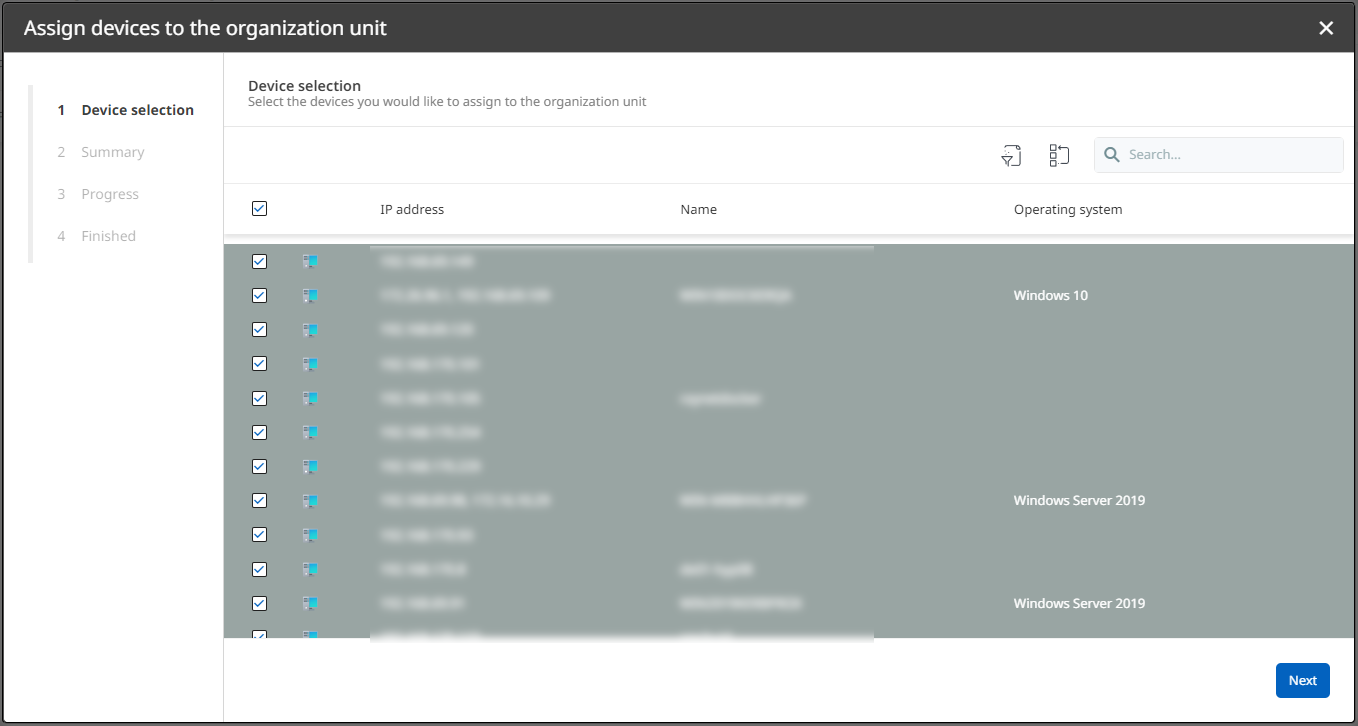The width and height of the screenshot is (1358, 726).
Task: Sort by the IP address column header
Action: click(412, 209)
